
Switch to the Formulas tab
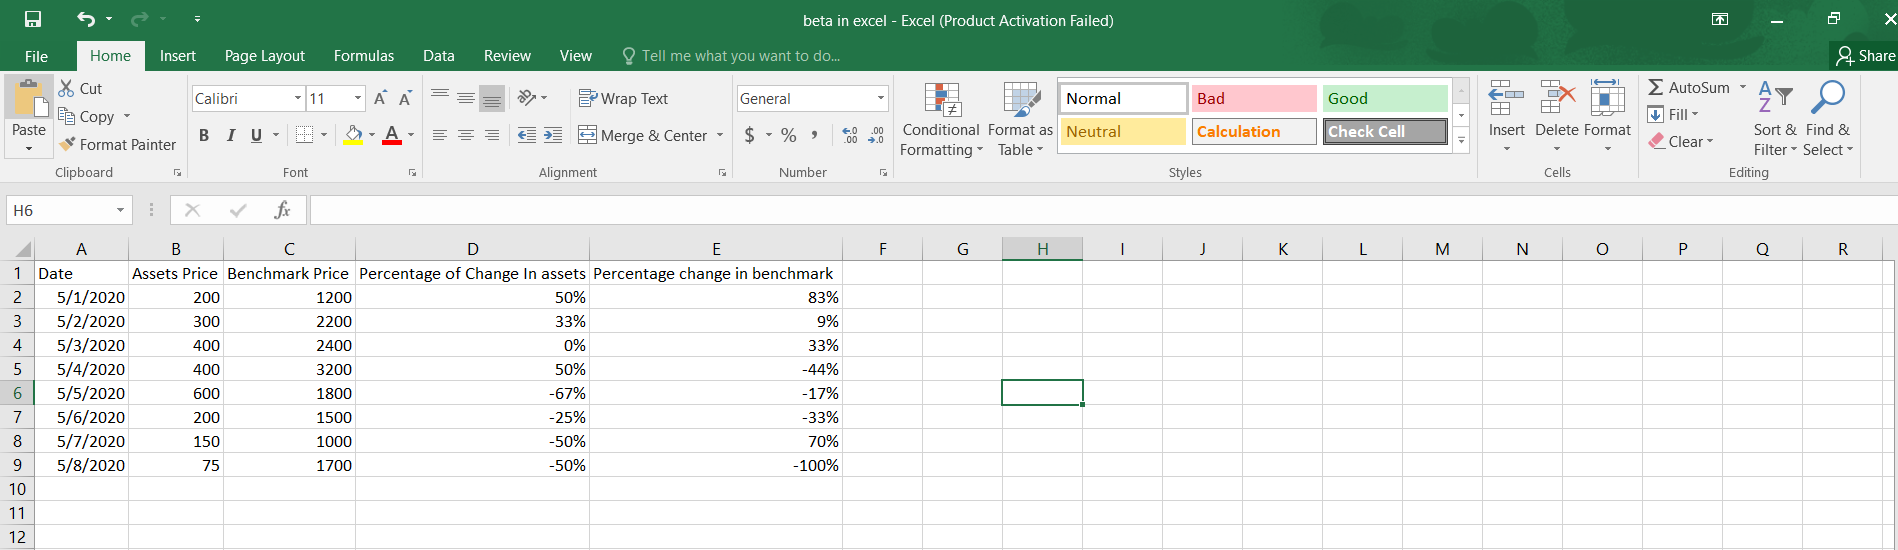point(364,56)
